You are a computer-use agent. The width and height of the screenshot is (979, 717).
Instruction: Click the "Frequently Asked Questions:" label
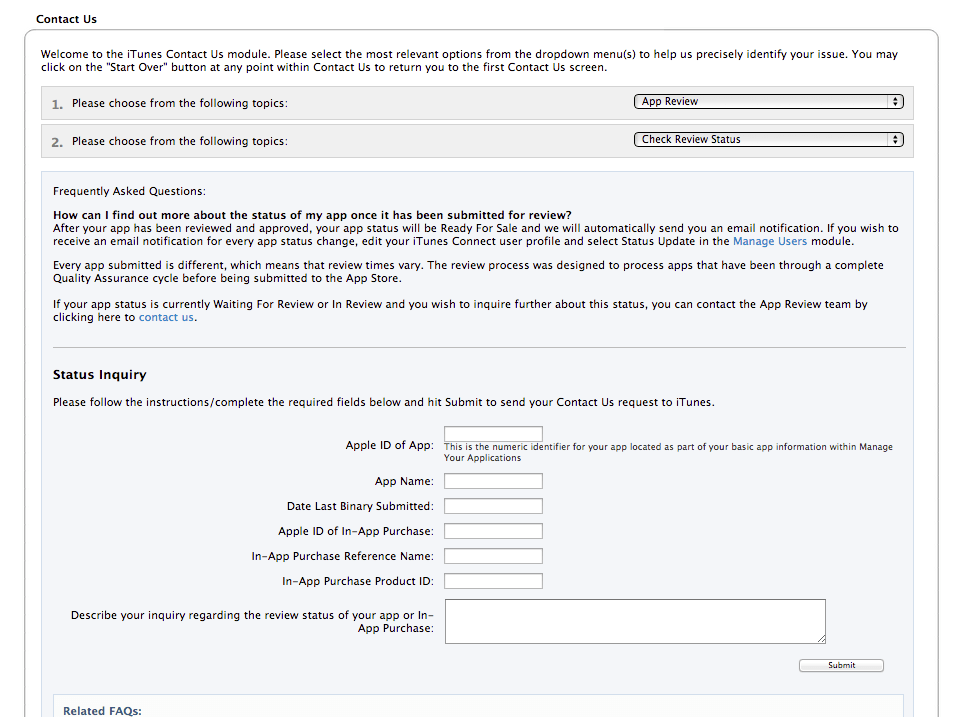coord(129,191)
